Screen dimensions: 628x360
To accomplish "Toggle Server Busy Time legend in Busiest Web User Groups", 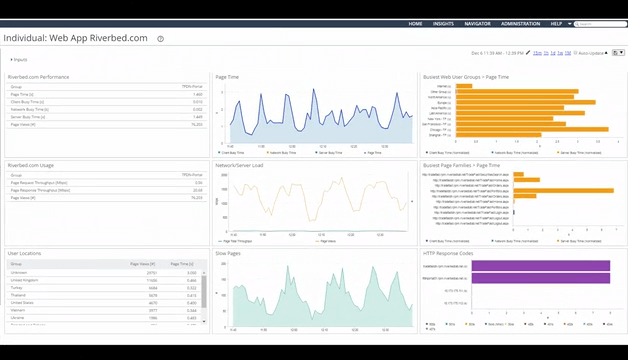I will pyautogui.click(x=579, y=153).
